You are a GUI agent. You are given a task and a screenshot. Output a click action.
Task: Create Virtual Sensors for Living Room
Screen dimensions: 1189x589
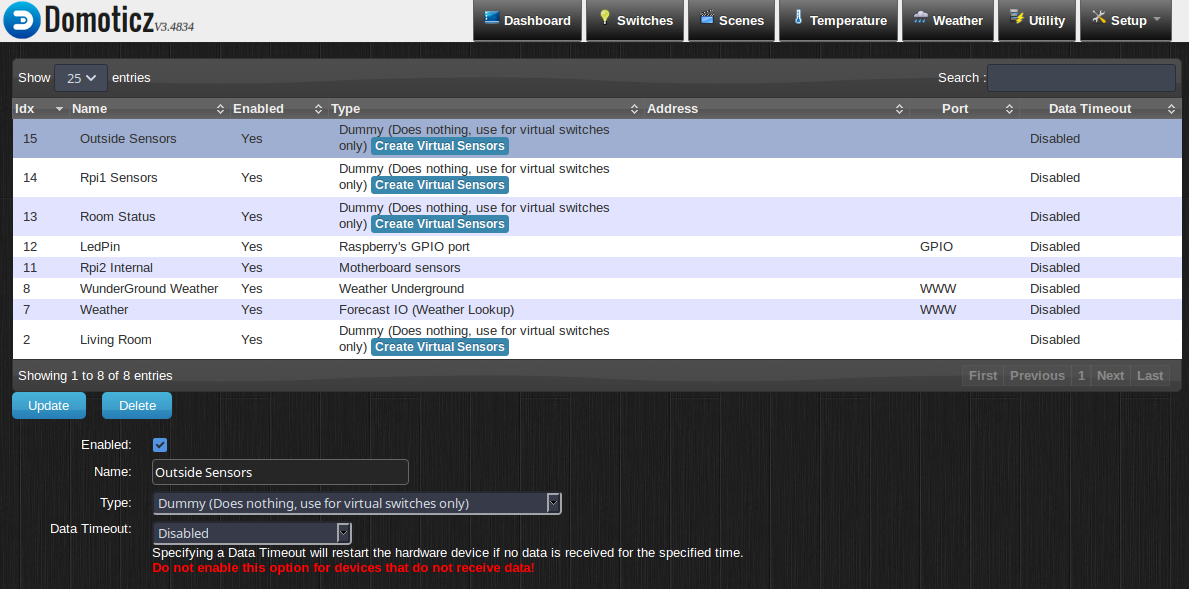pos(440,347)
